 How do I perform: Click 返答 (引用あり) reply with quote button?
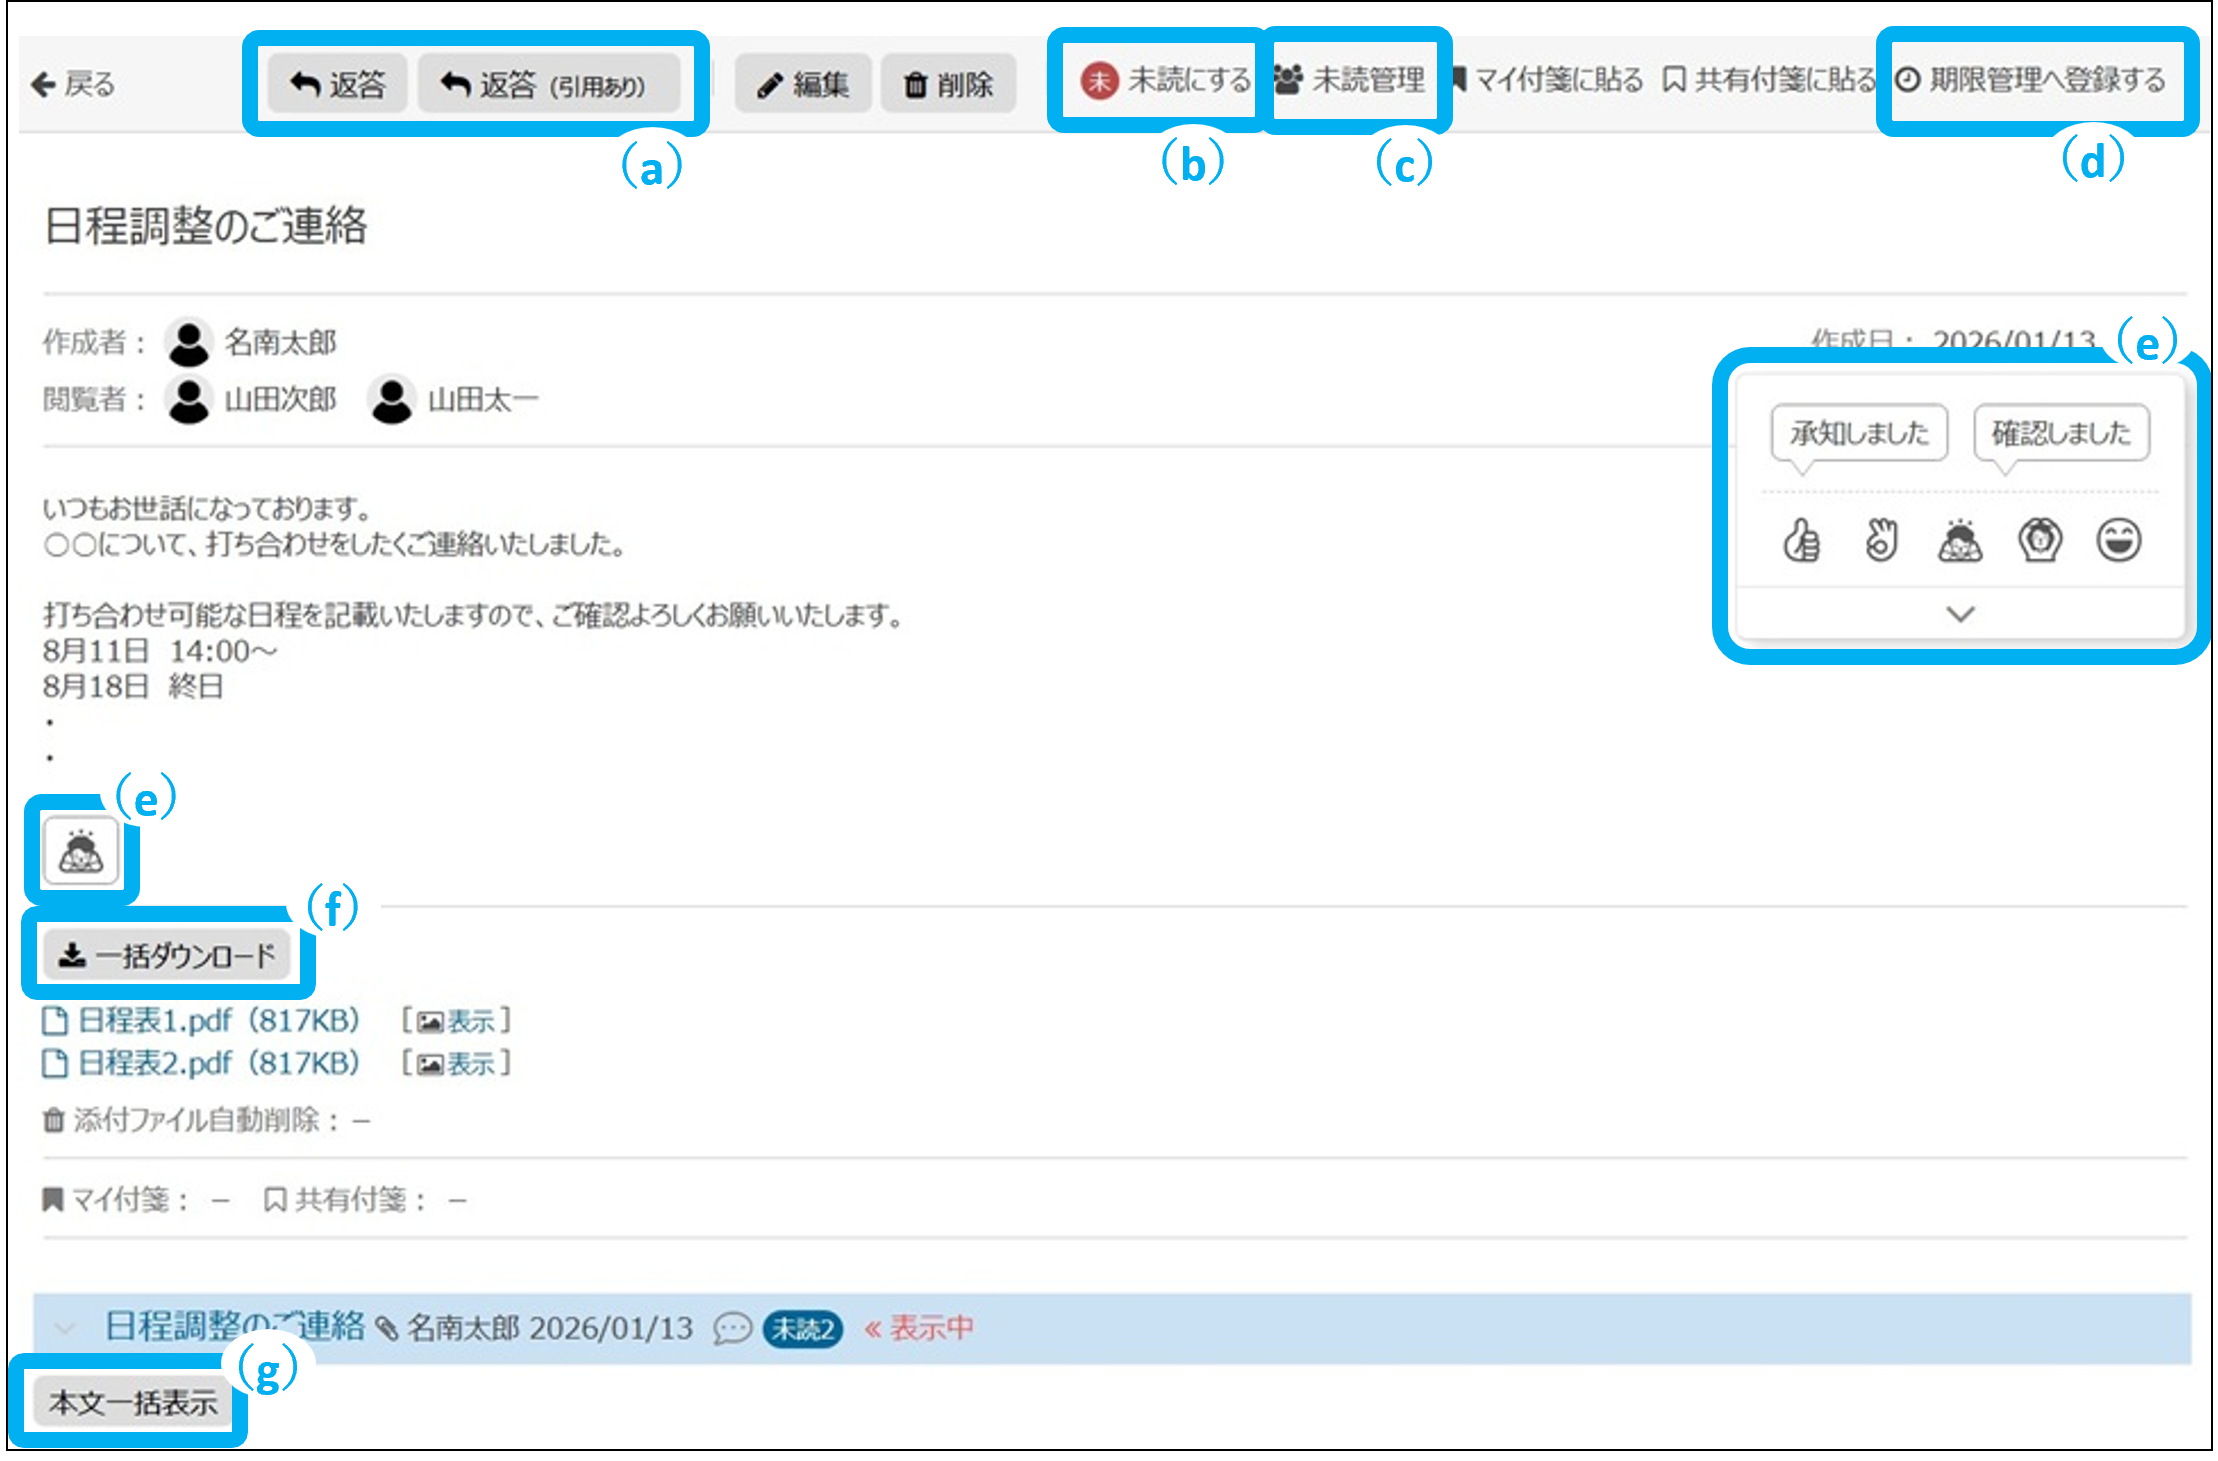coord(547,85)
